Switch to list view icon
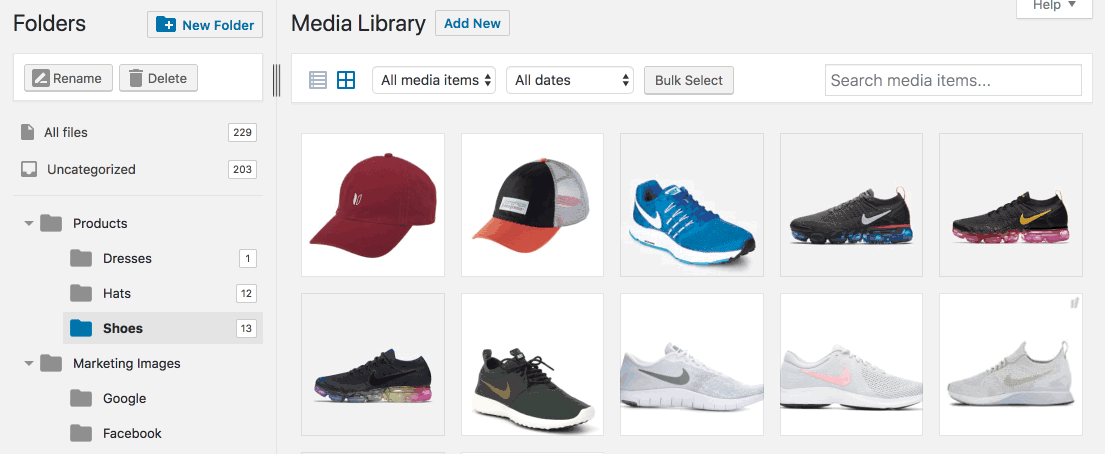Viewport: 1105px width, 454px height. click(x=318, y=80)
